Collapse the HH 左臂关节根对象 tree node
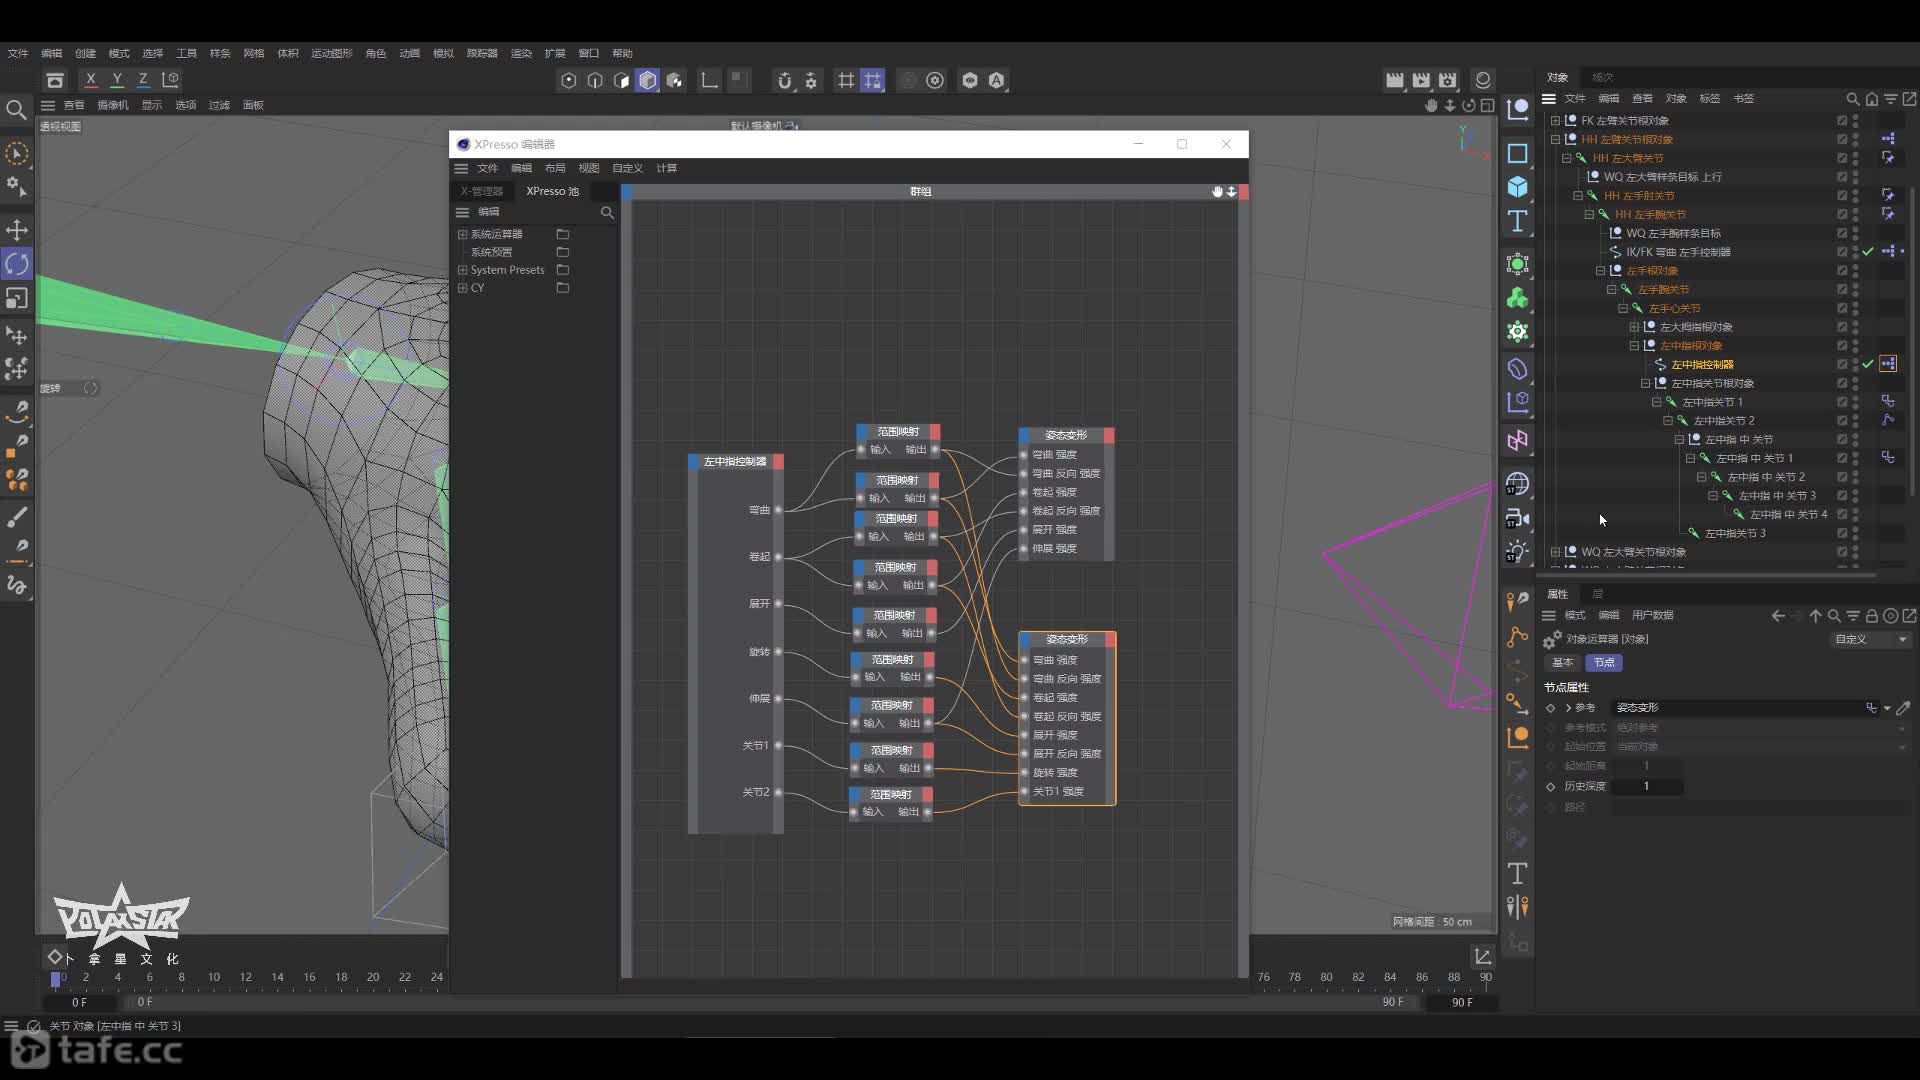This screenshot has height=1080, width=1920. tap(1555, 139)
